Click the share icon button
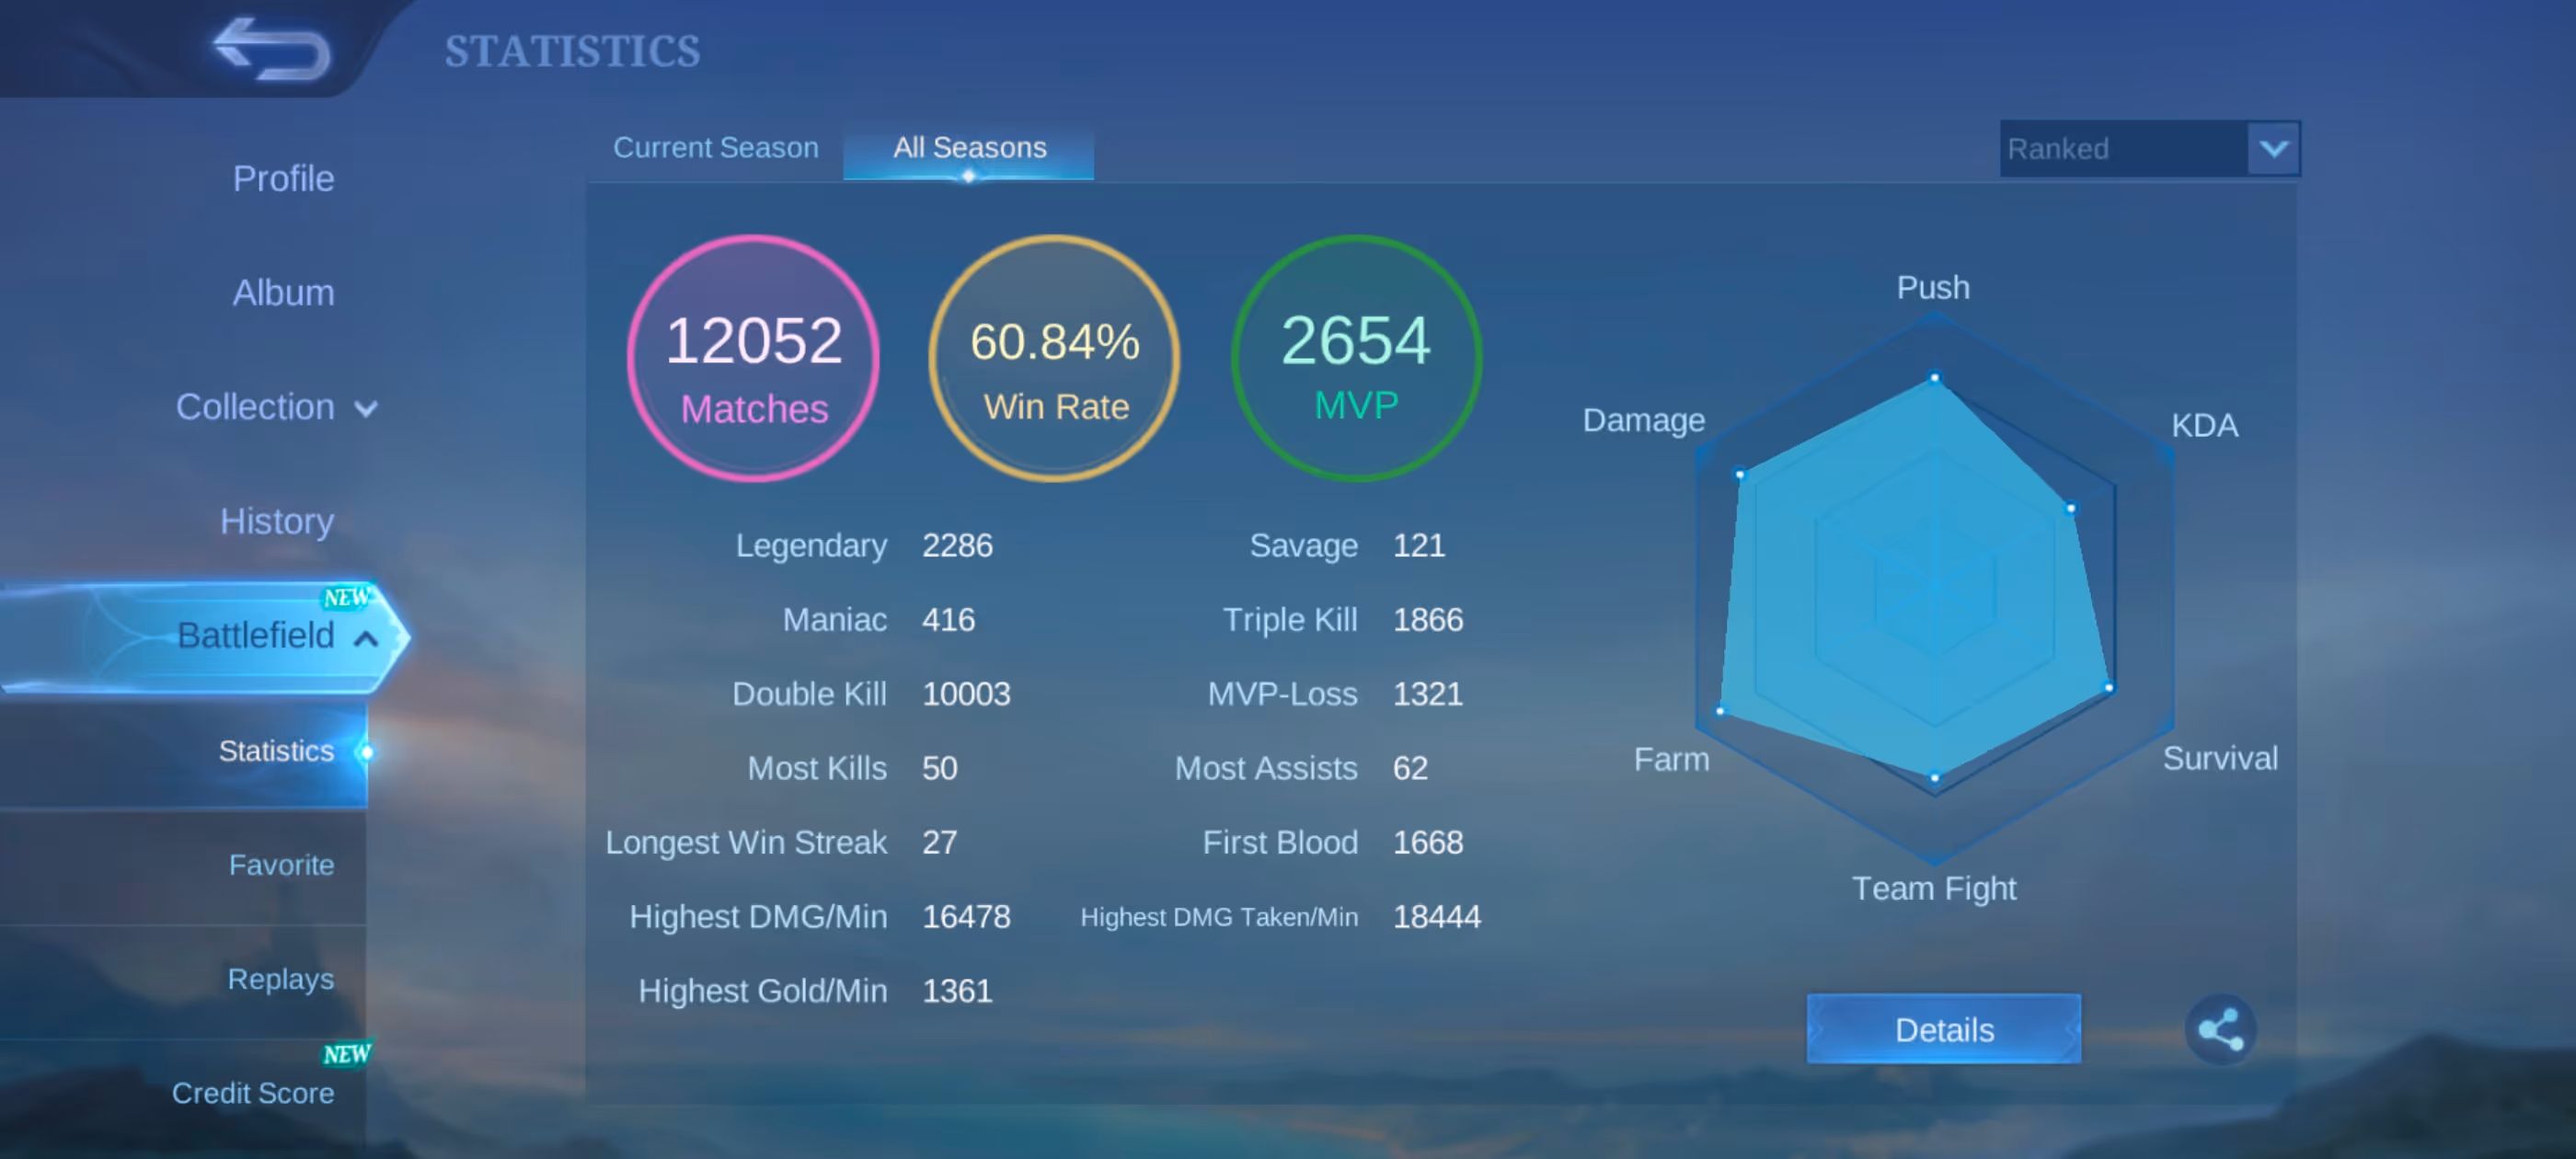 point(2220,1029)
